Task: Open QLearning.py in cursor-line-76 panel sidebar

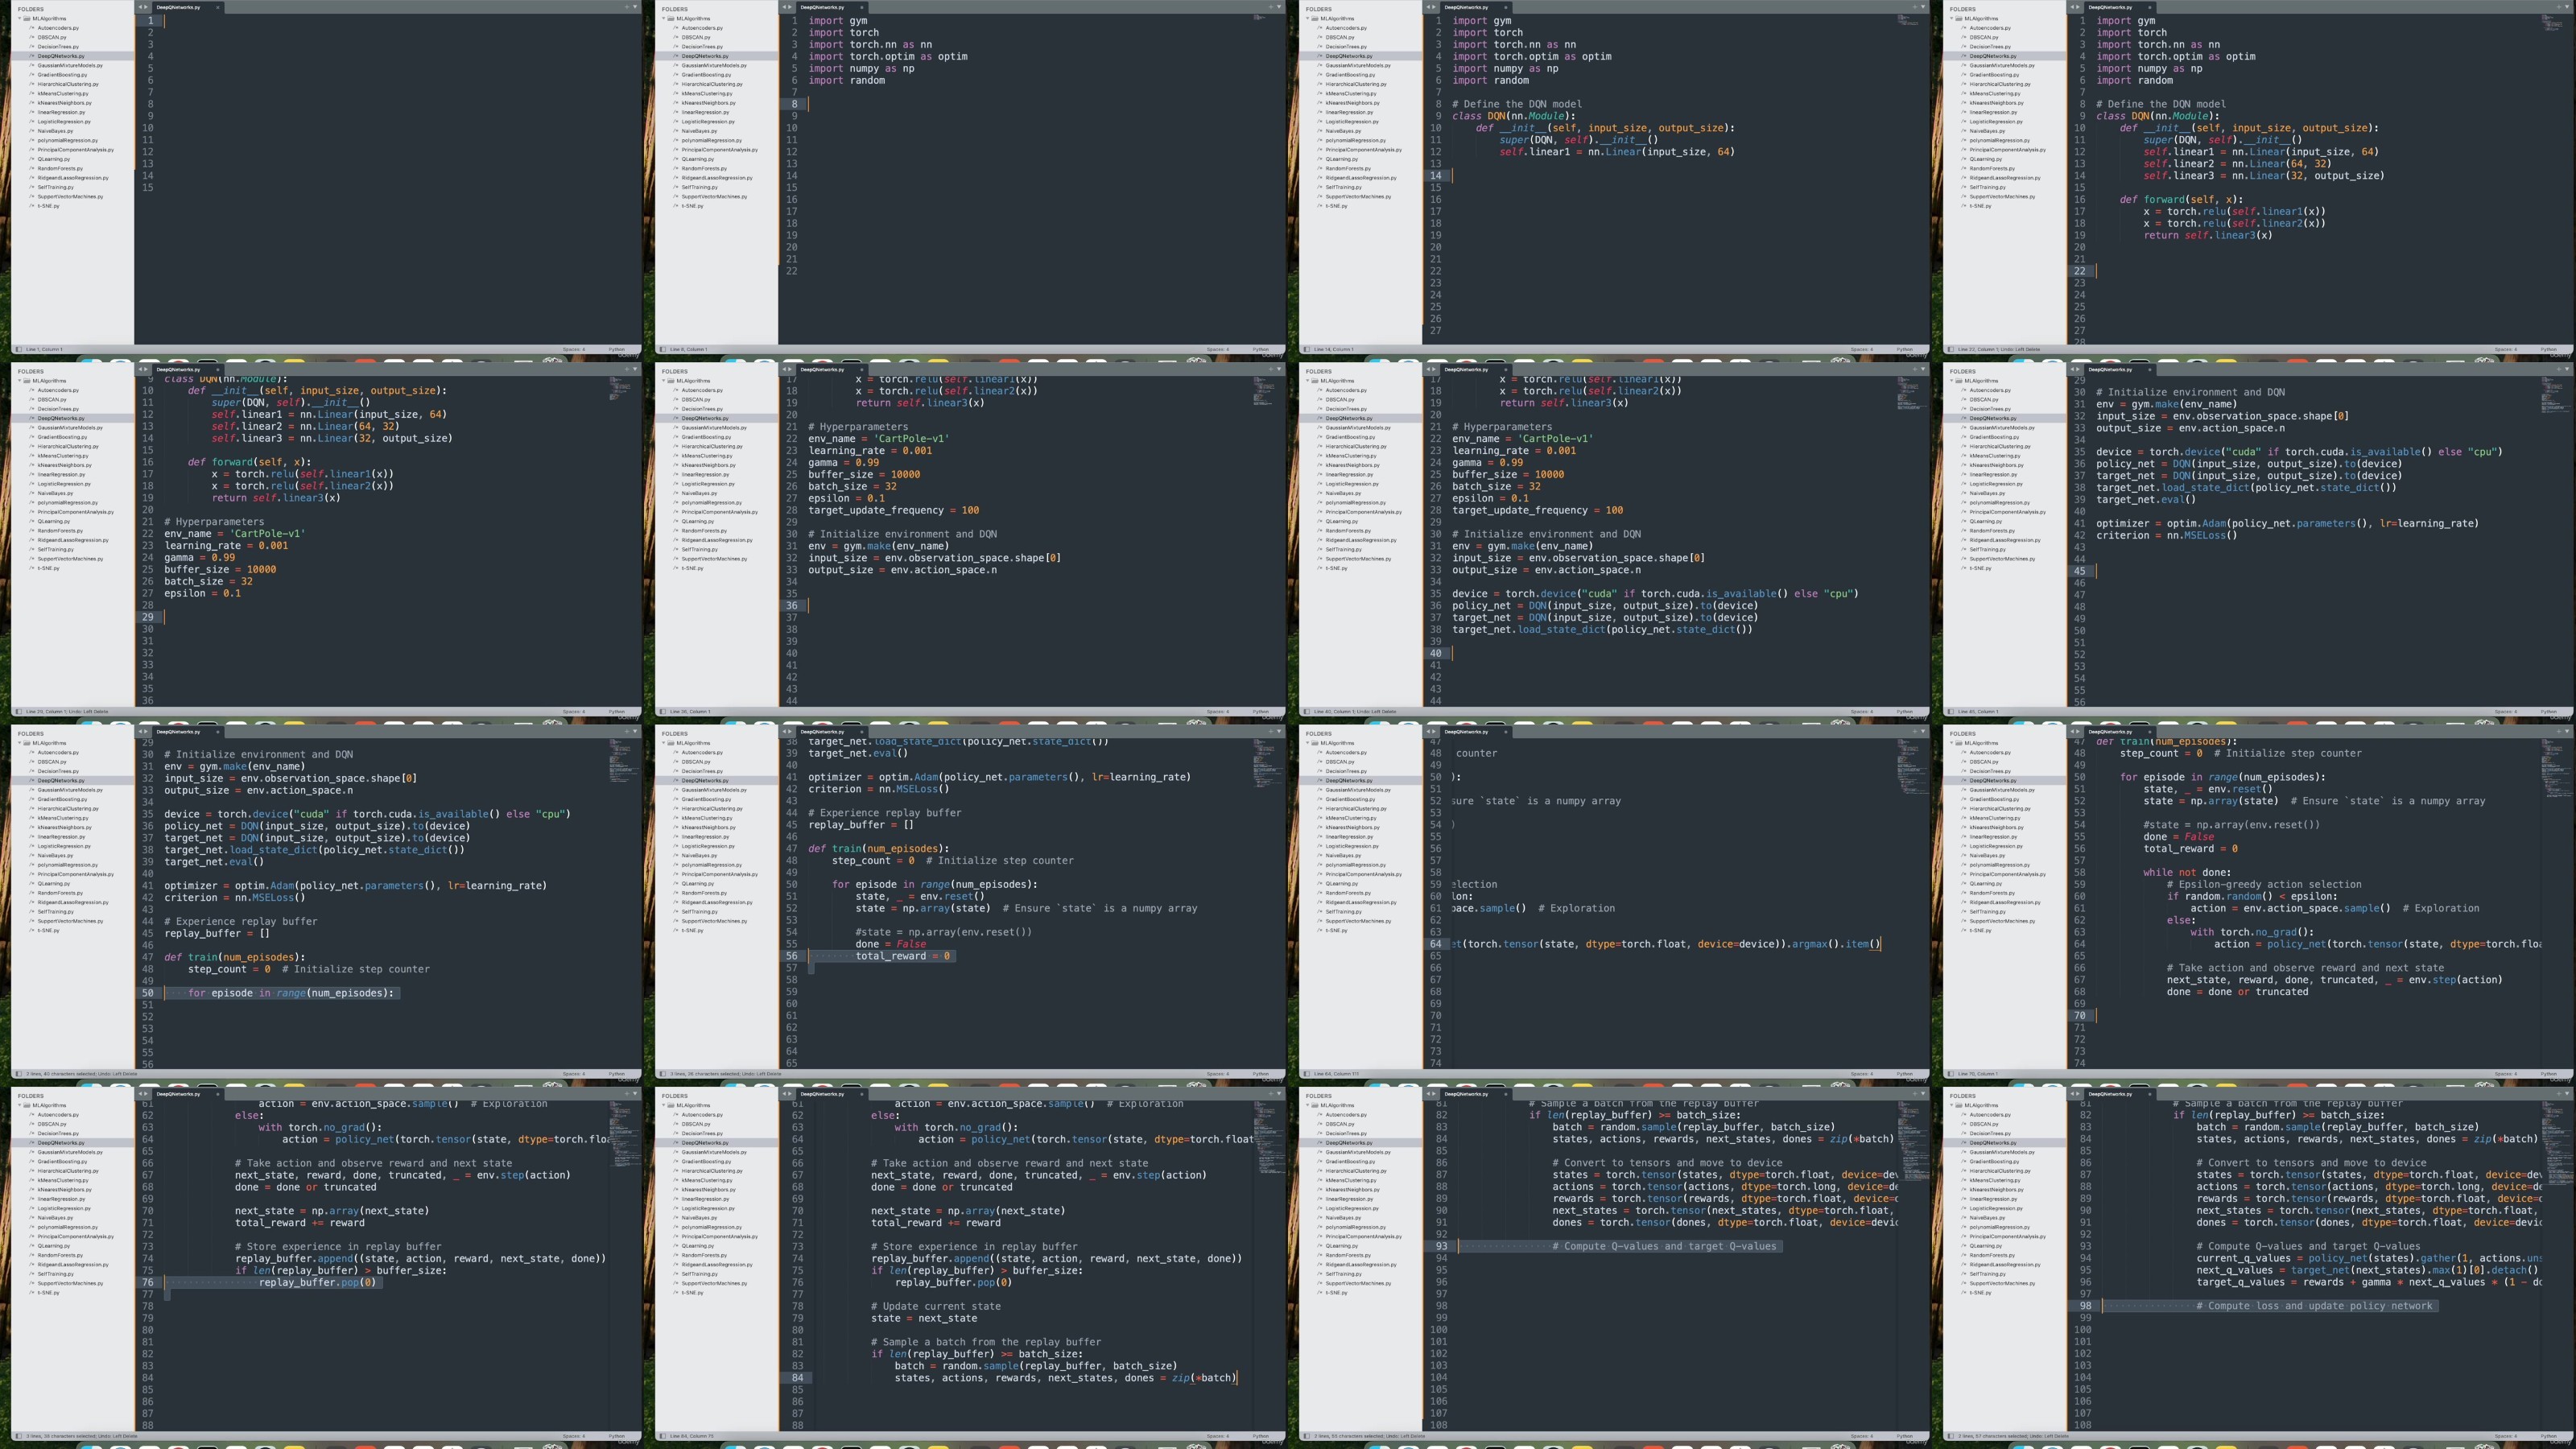Action: [x=54, y=1246]
